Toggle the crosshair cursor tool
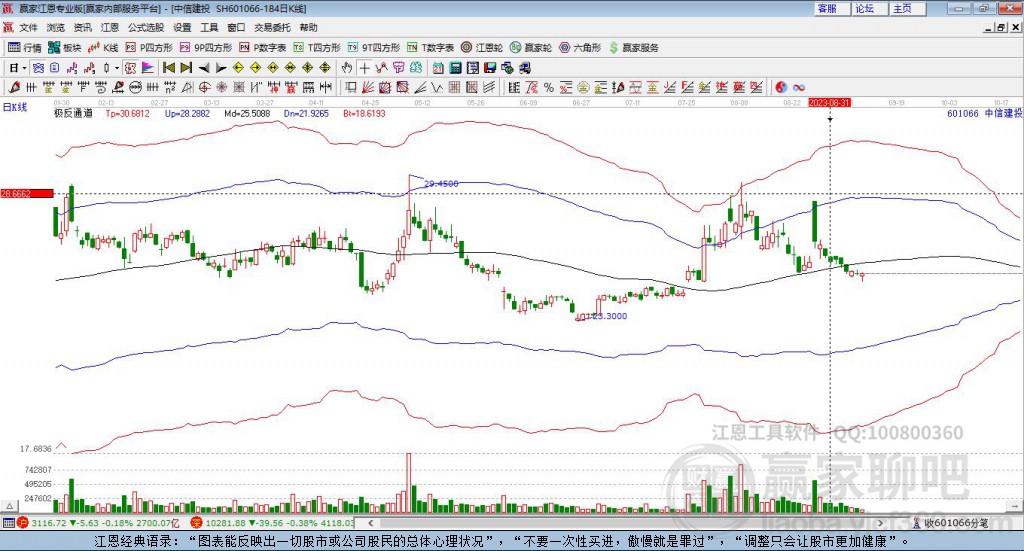The image size is (1024, 551). [x=364, y=68]
